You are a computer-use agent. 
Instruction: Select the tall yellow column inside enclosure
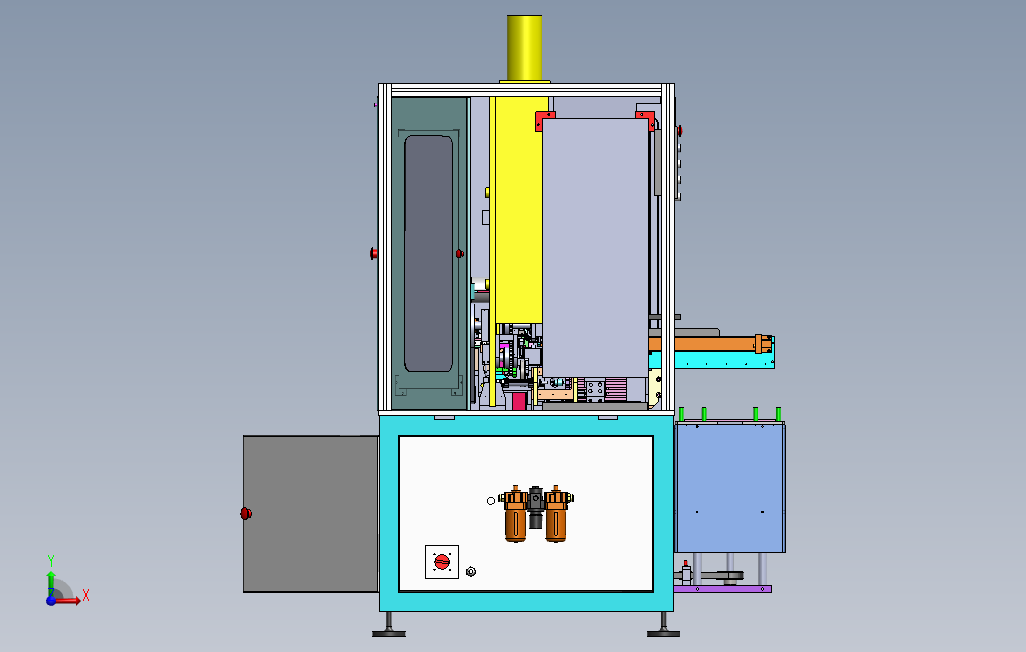coord(519,209)
